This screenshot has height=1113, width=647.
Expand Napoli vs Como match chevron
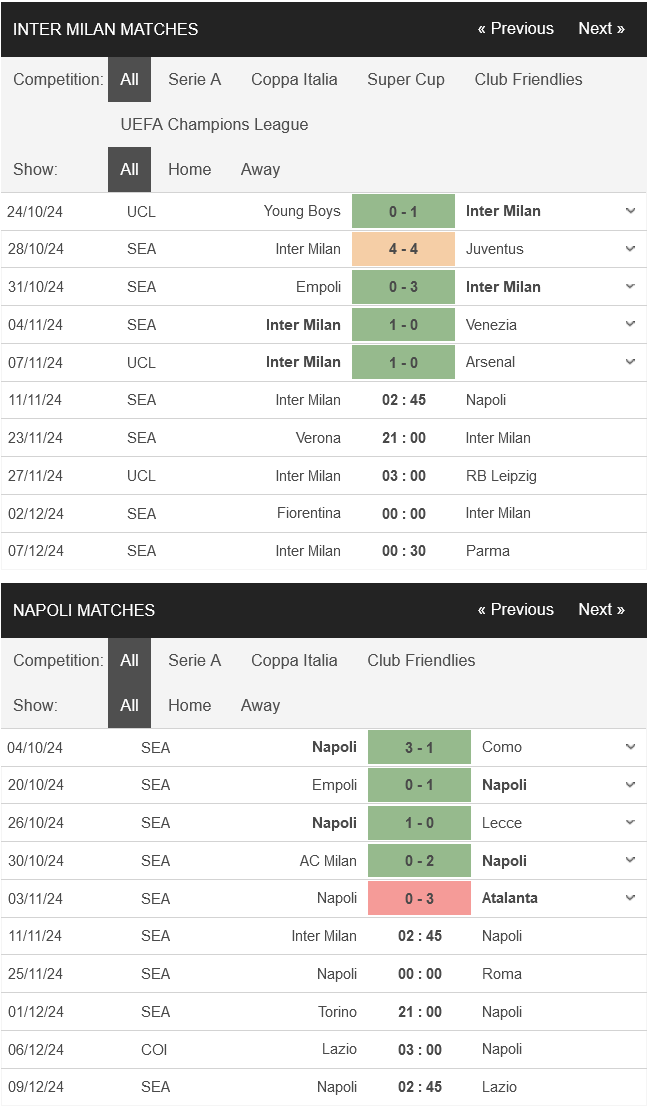point(630,747)
